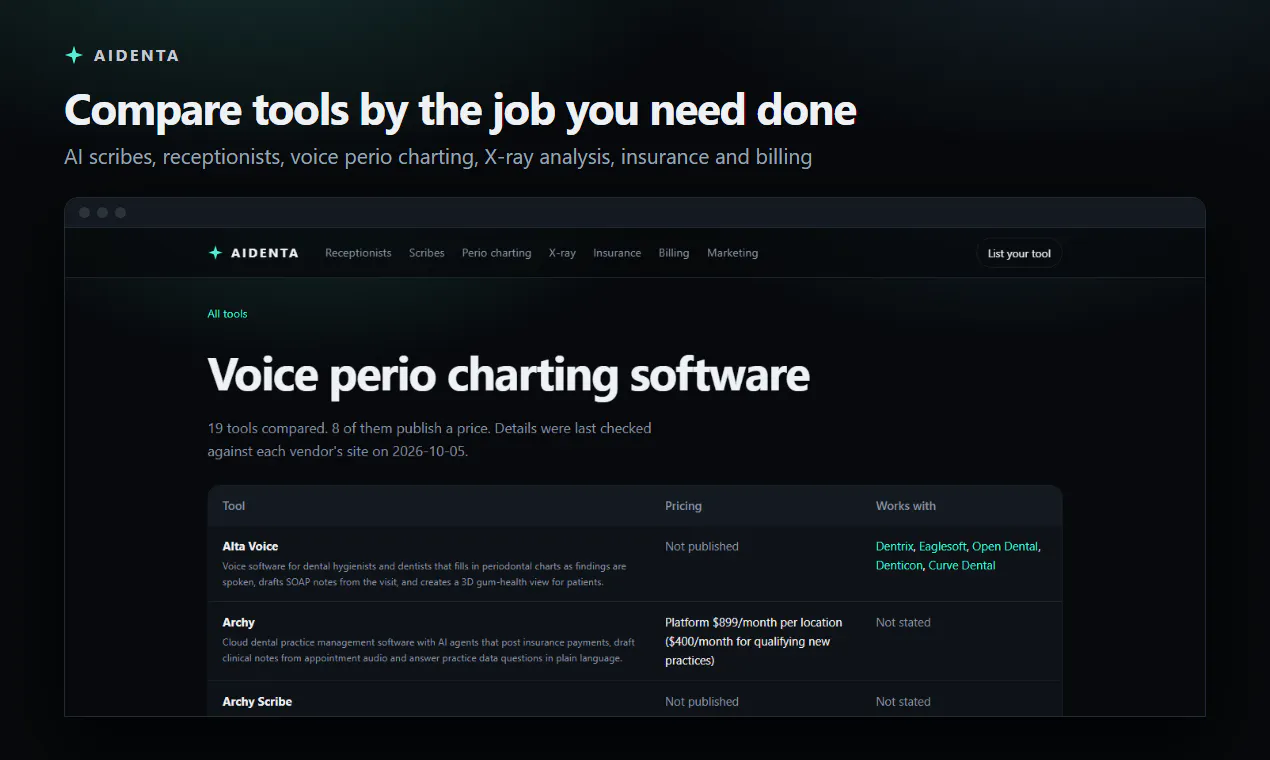This screenshot has width=1270, height=760.
Task: Click the AI scribes, receptionists subtitle text
Action: click(438, 157)
